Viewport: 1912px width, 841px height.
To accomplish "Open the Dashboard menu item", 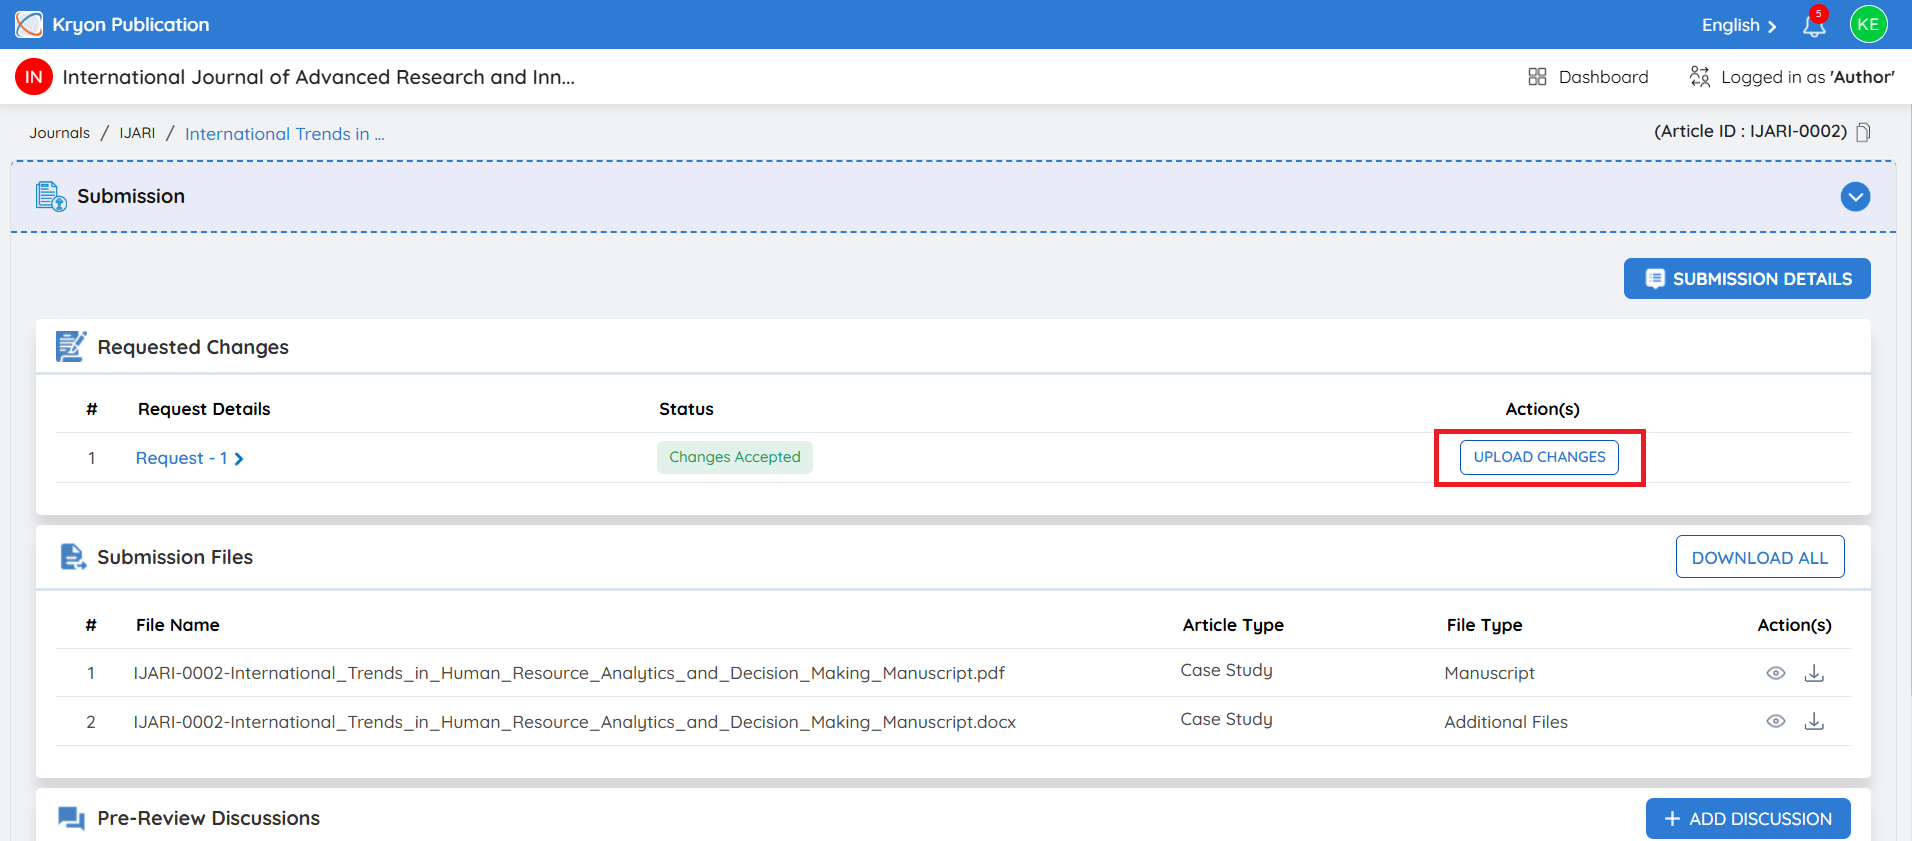I will tap(1588, 77).
